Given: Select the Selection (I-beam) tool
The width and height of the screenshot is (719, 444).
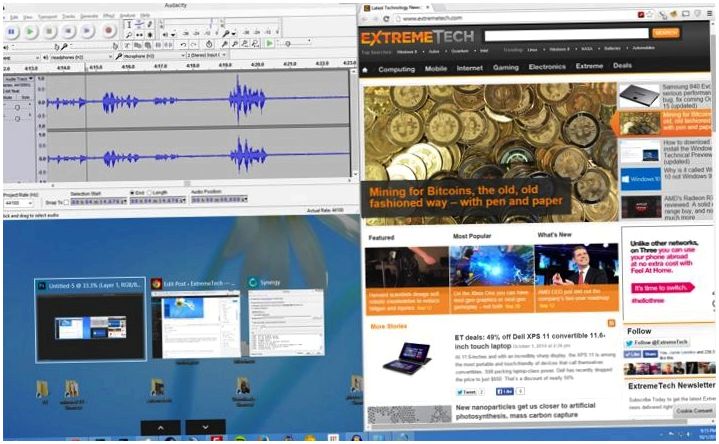Looking at the screenshot, I should pos(129,25).
